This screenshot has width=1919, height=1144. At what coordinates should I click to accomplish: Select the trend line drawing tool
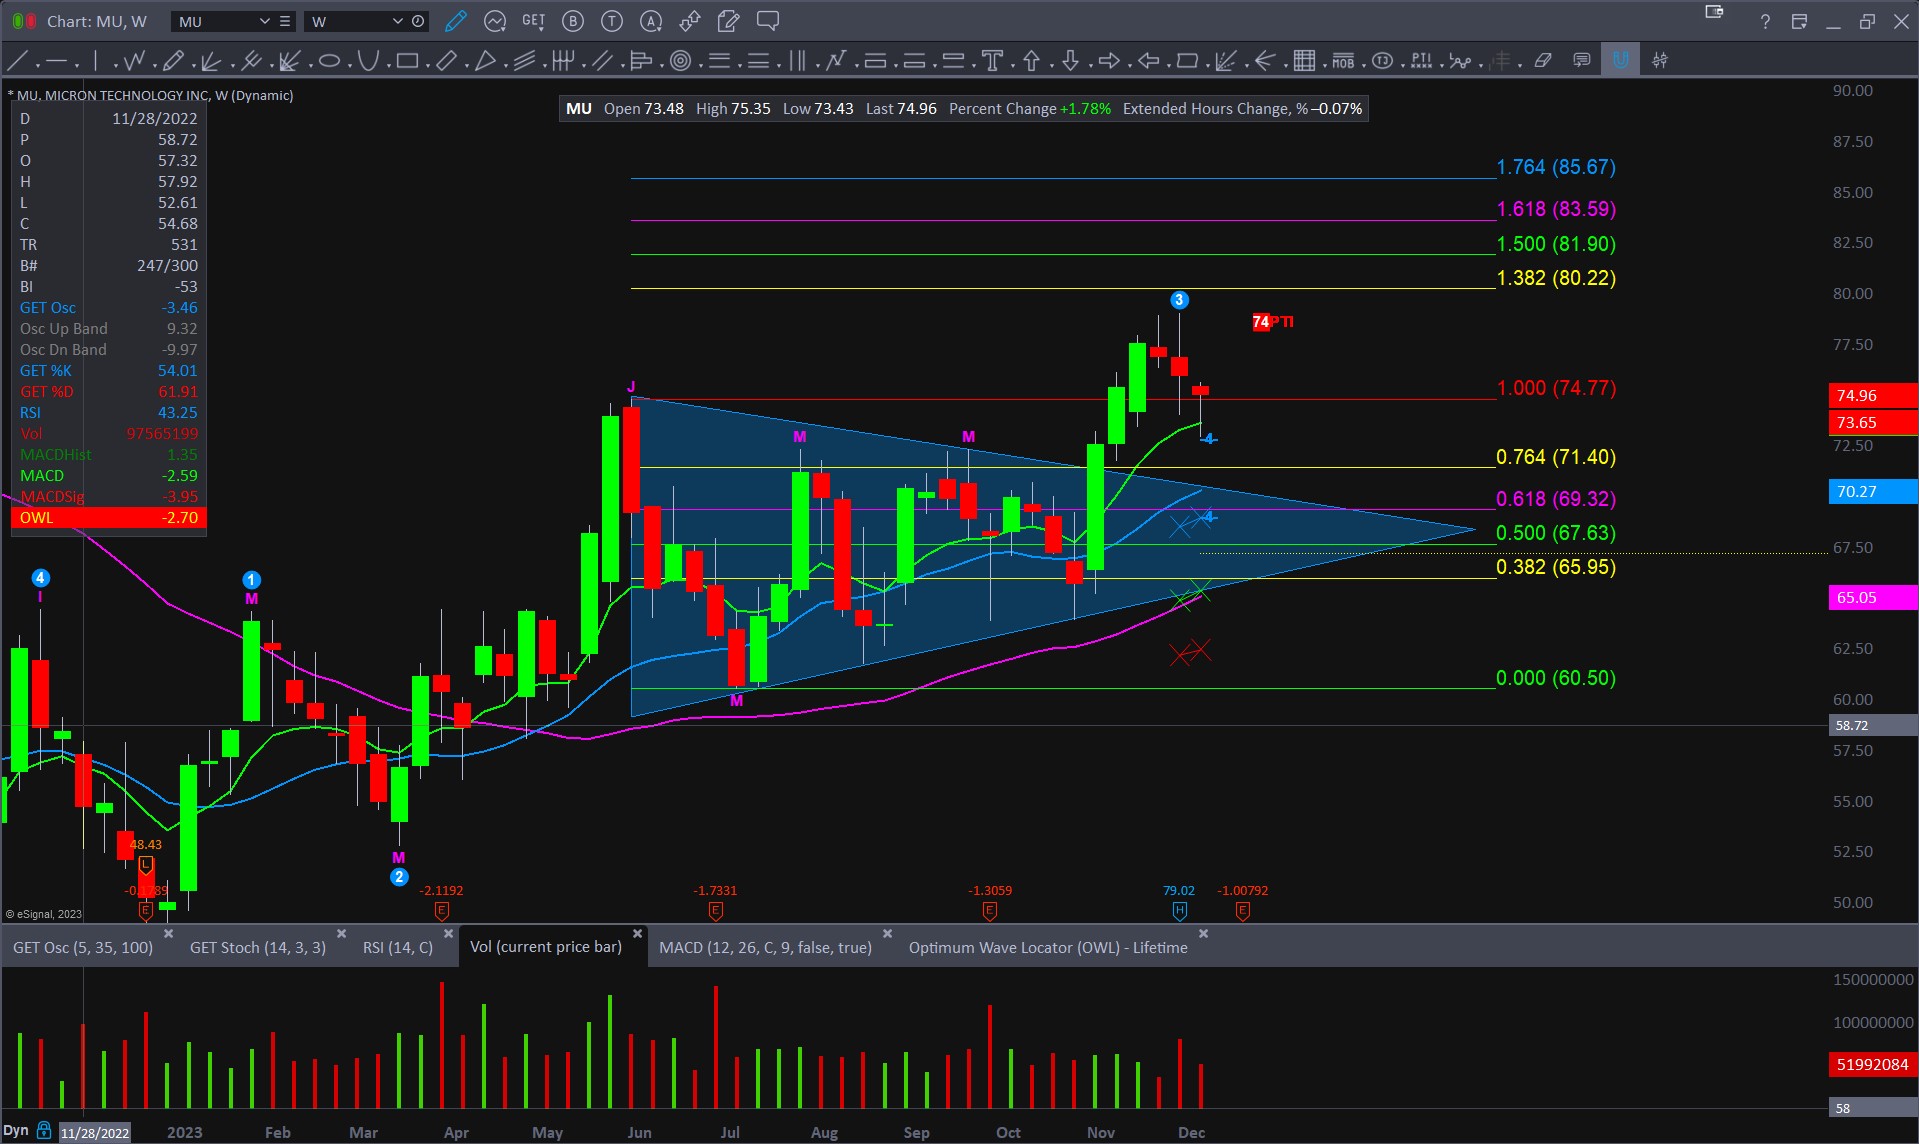(x=17, y=61)
